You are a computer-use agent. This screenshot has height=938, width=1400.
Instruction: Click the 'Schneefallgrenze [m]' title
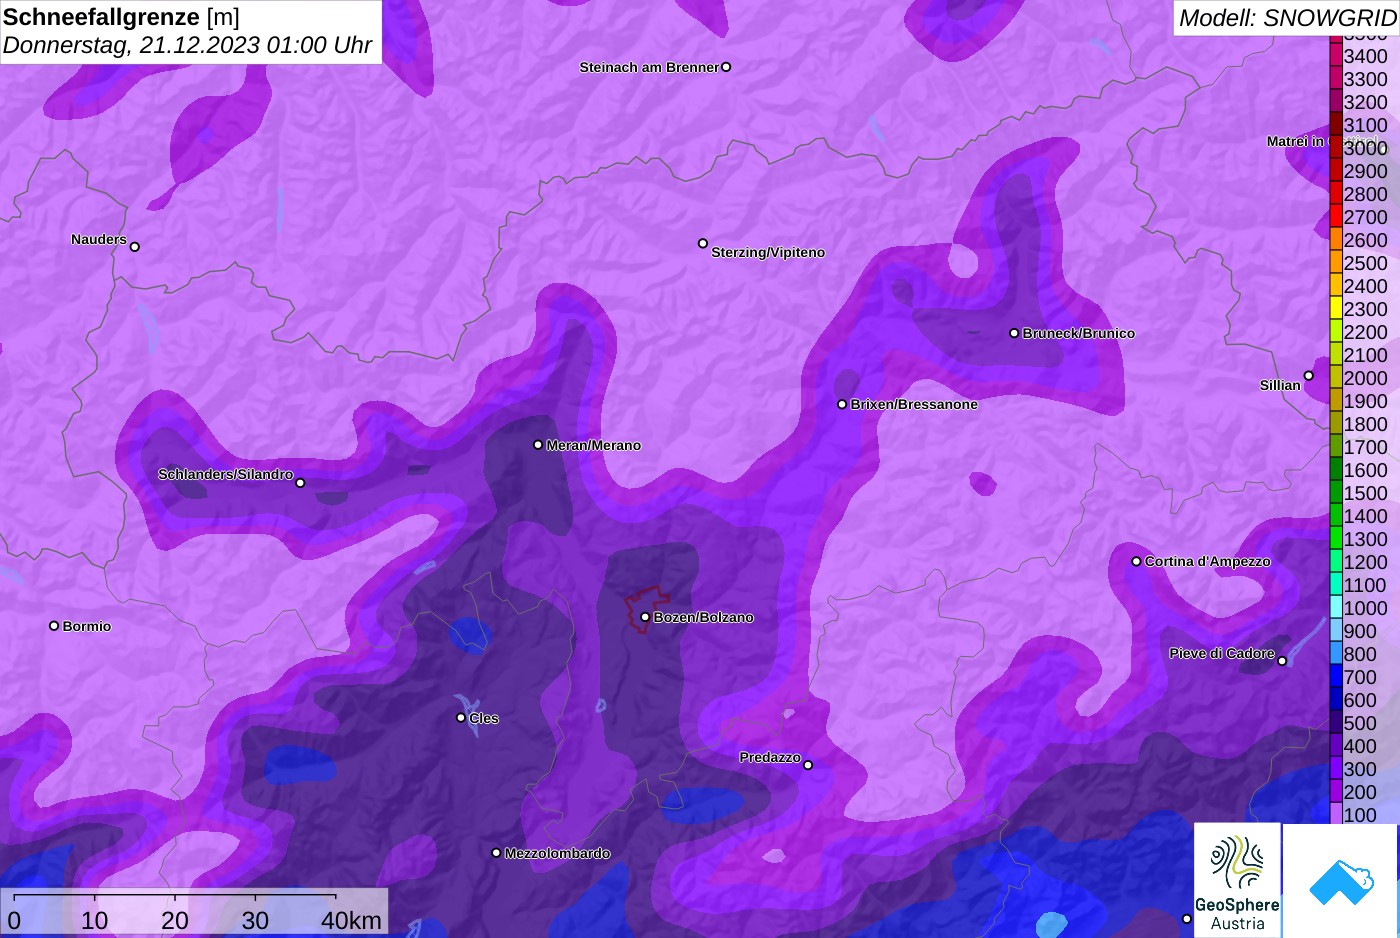pos(121,17)
